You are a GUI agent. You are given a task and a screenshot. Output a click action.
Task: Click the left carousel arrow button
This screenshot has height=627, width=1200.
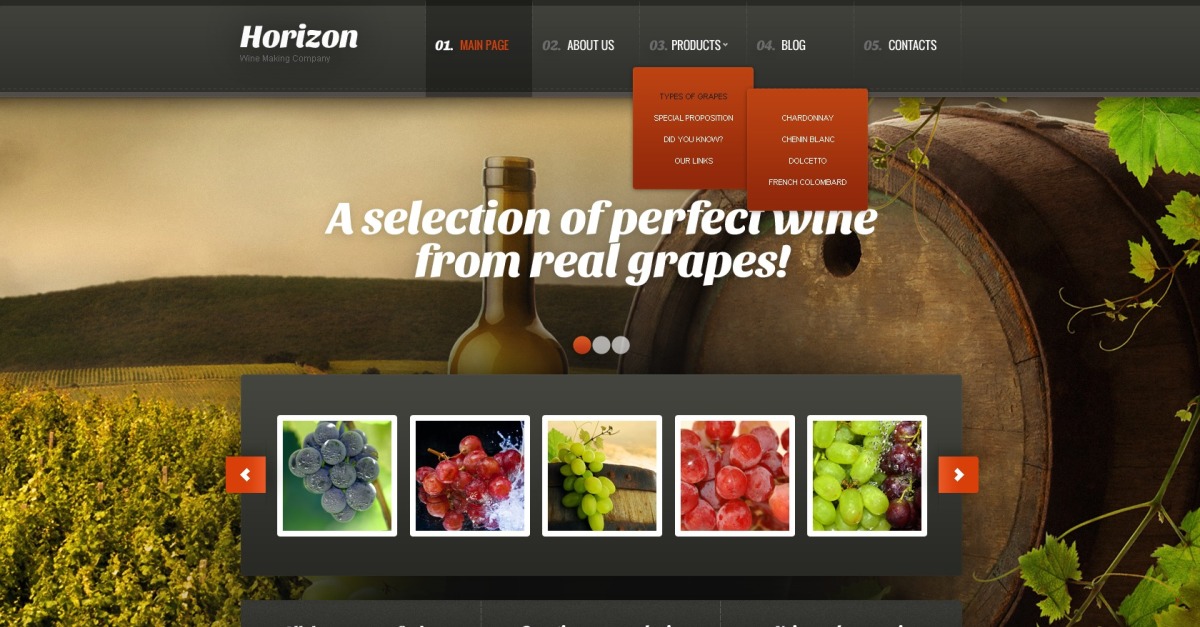coord(246,475)
